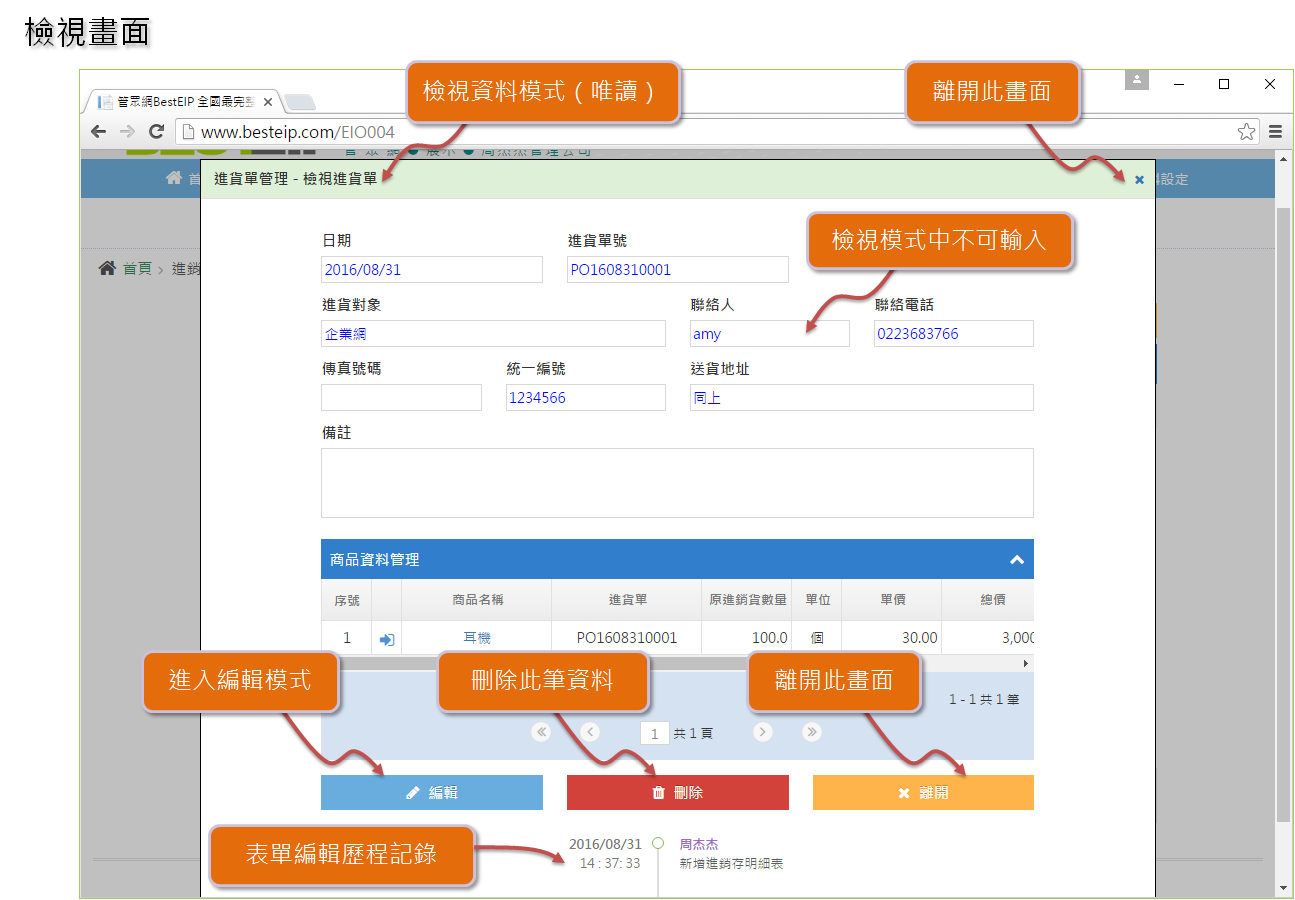Click the red 刪除 button
This screenshot has width=1295, height=900.
pyautogui.click(x=677, y=792)
